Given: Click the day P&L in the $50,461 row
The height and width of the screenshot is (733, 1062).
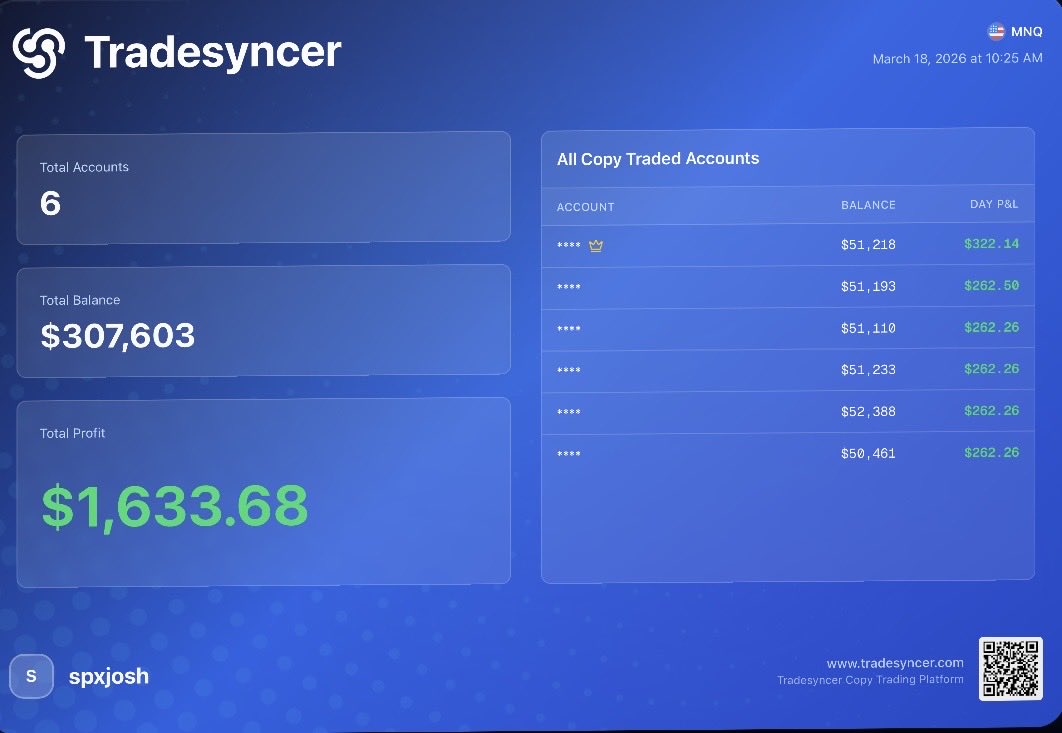Looking at the screenshot, I should pyautogui.click(x=991, y=453).
